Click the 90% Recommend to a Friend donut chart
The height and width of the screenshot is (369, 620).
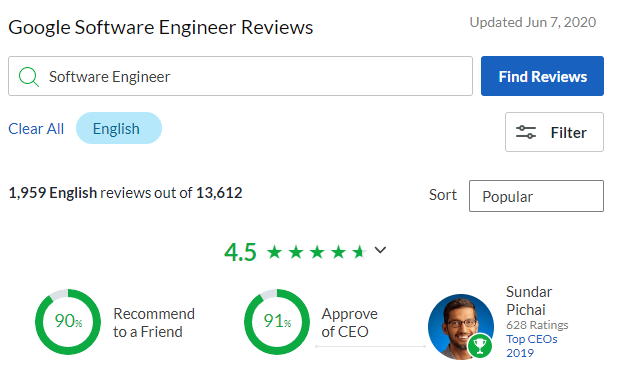click(68, 322)
